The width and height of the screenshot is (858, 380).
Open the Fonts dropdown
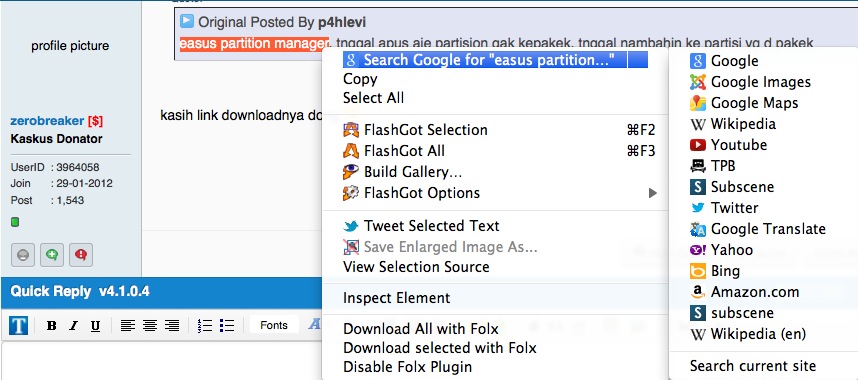pos(274,325)
